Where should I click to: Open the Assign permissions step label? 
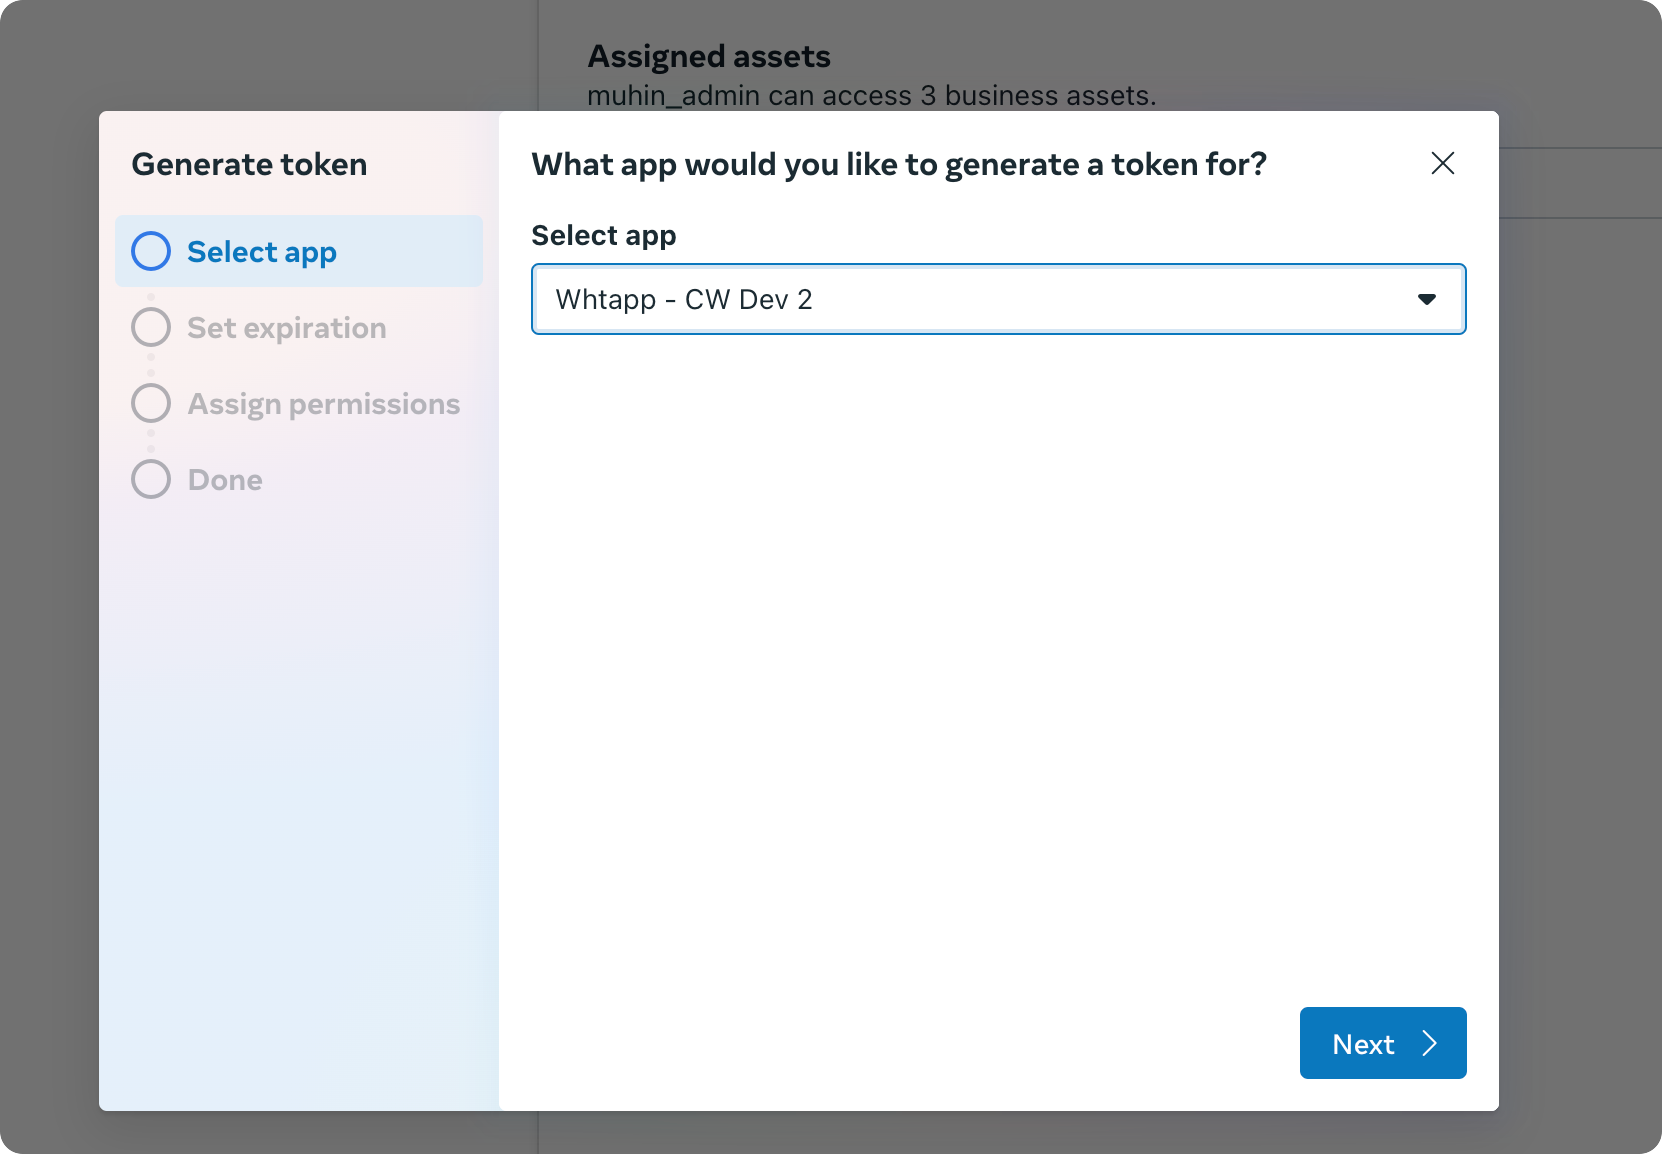(x=324, y=404)
